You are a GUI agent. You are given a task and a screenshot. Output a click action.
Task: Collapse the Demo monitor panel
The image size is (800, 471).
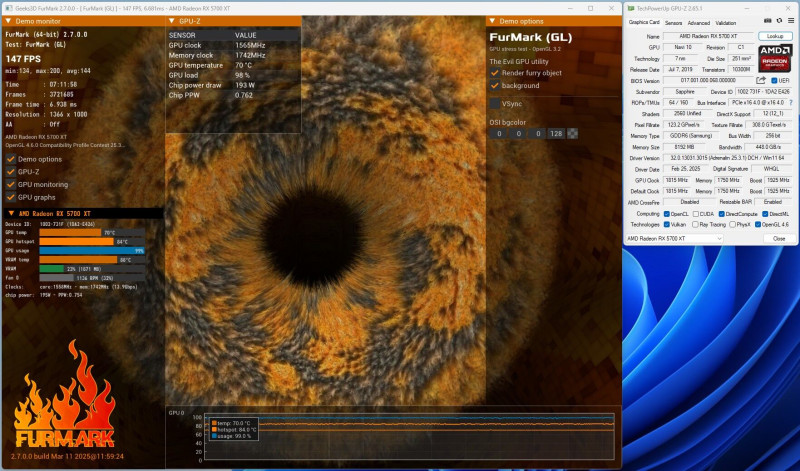tap(8, 21)
